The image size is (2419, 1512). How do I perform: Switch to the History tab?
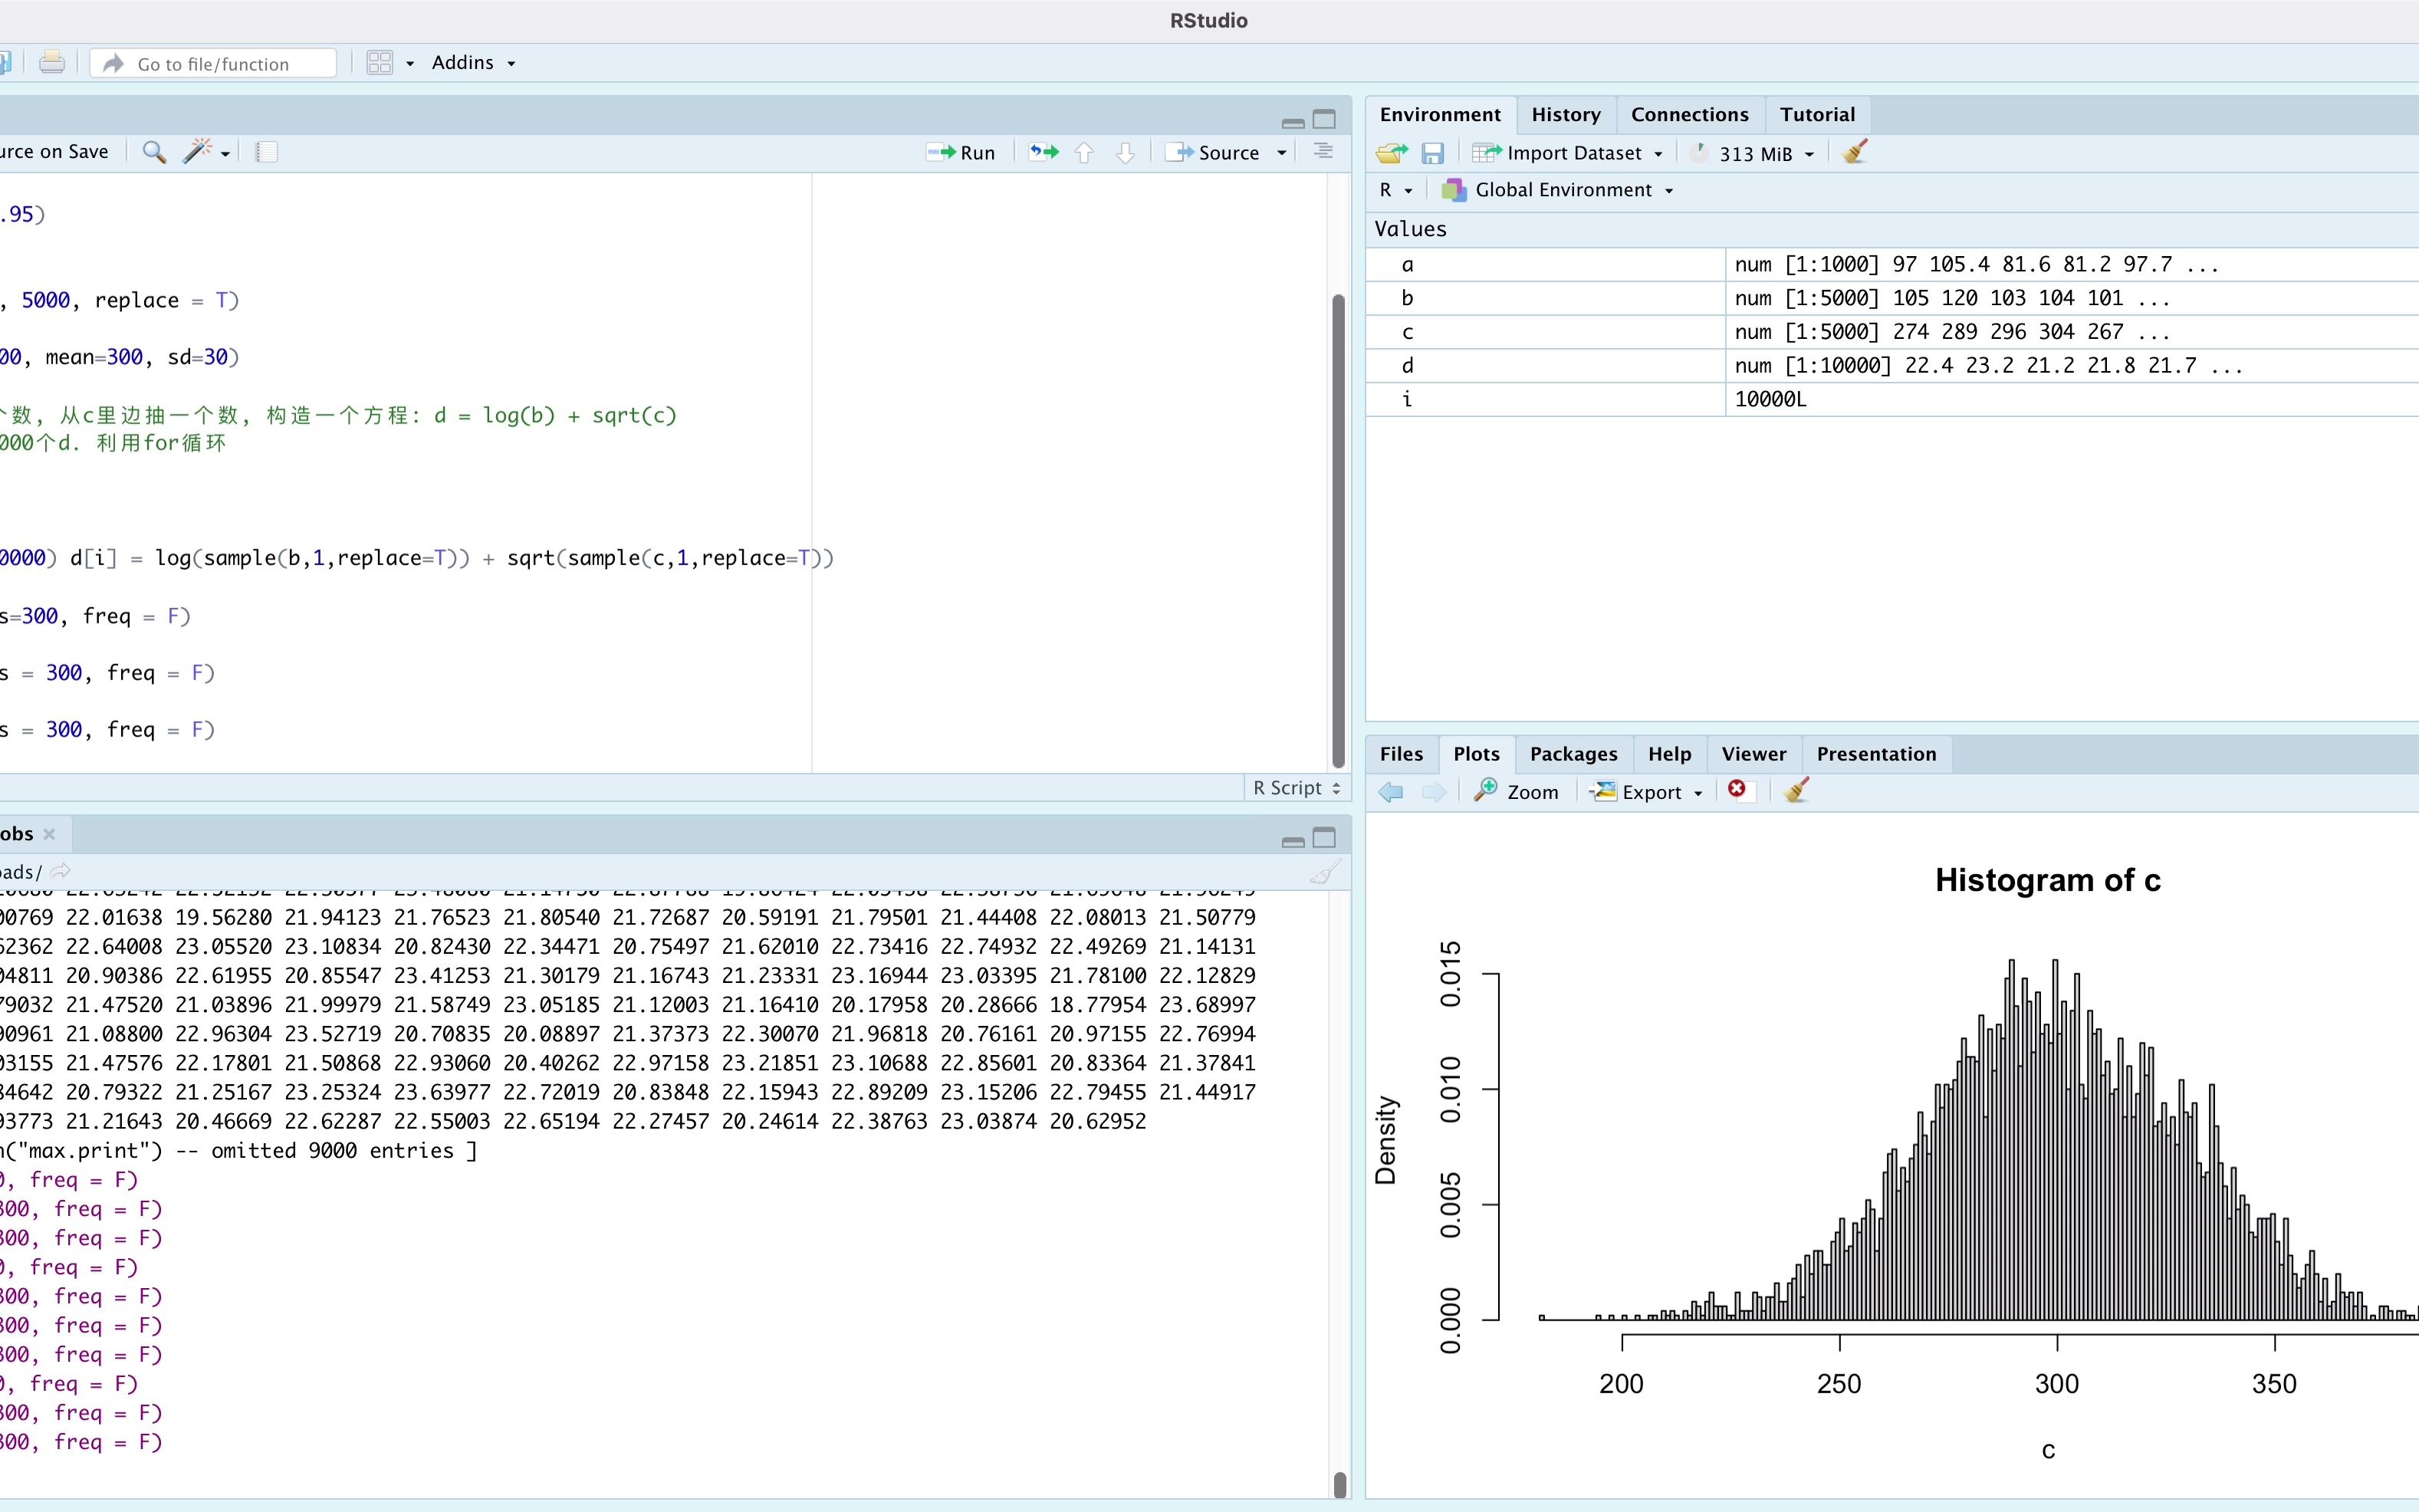[1565, 114]
